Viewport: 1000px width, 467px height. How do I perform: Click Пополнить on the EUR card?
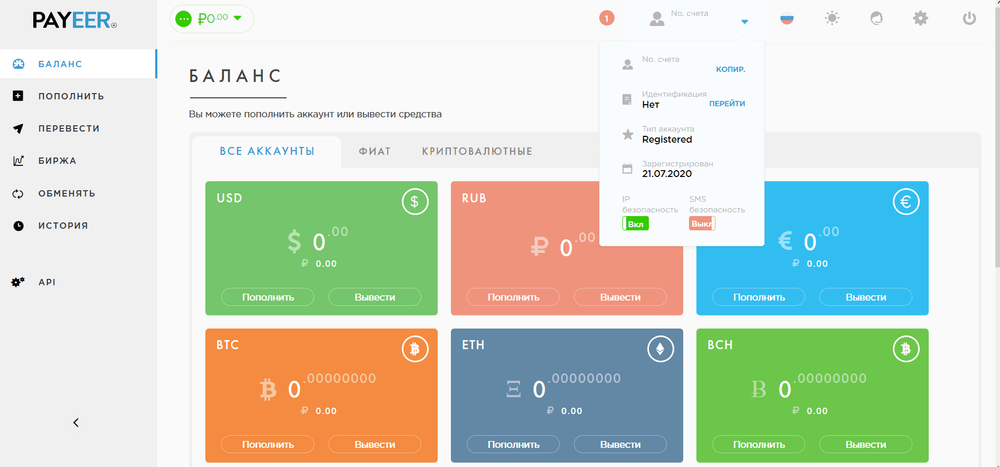759,297
